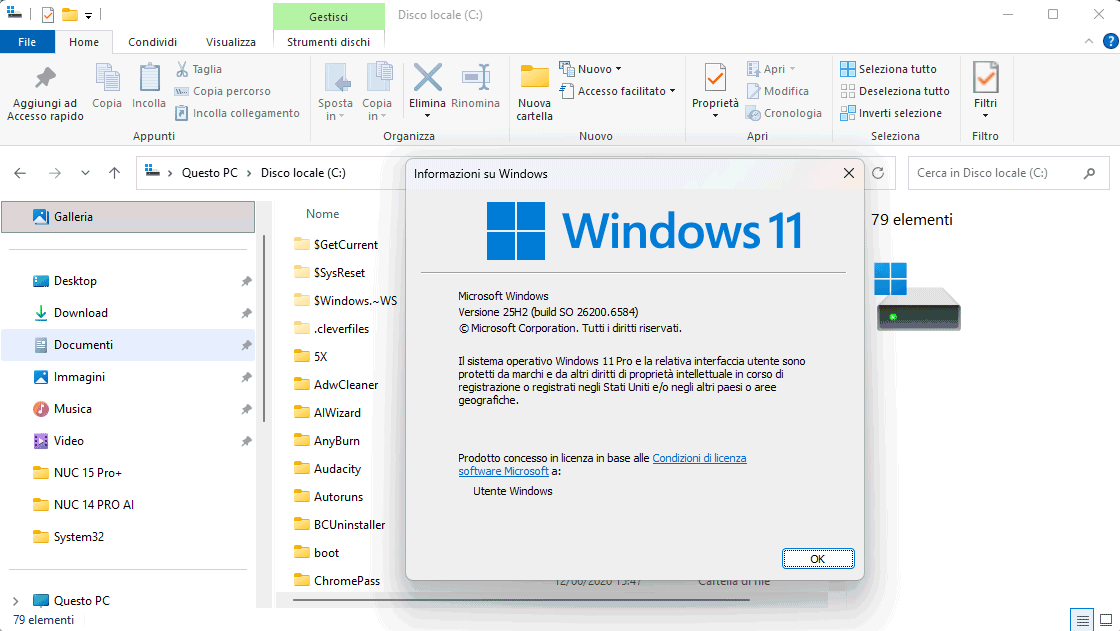Viewport: 1120px width, 631px height.
Task: Open the File menu
Action: pos(27,42)
